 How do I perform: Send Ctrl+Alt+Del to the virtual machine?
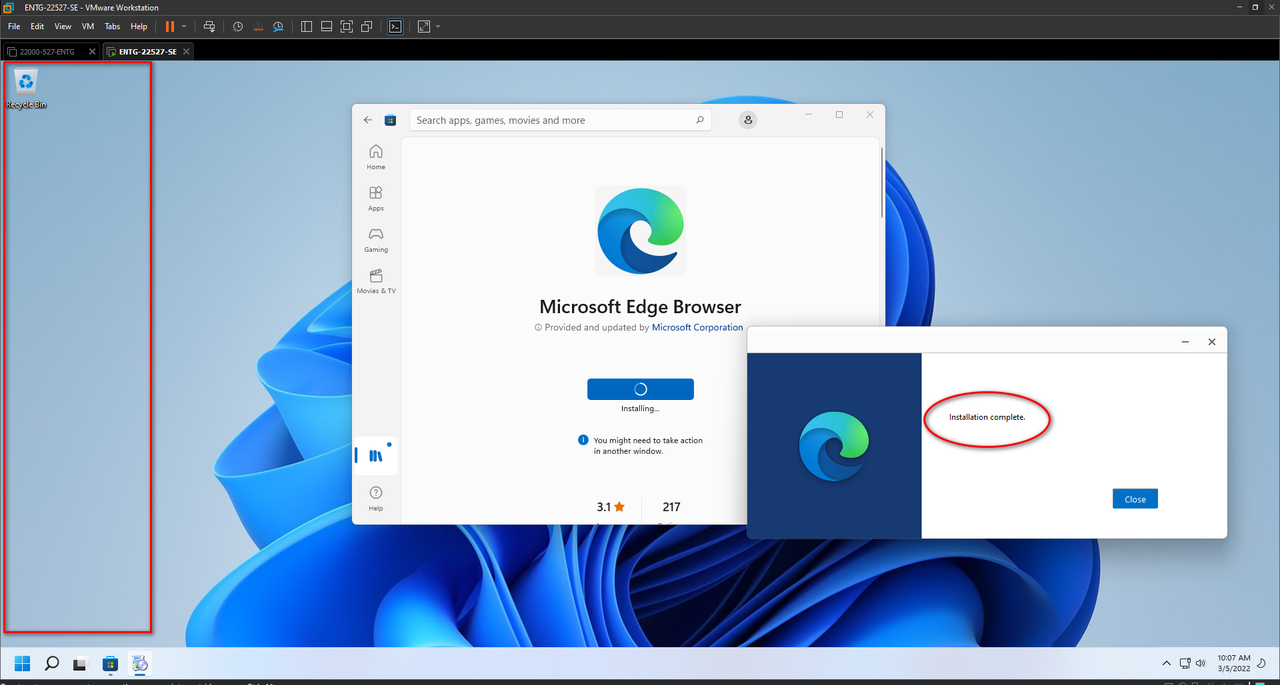209,26
